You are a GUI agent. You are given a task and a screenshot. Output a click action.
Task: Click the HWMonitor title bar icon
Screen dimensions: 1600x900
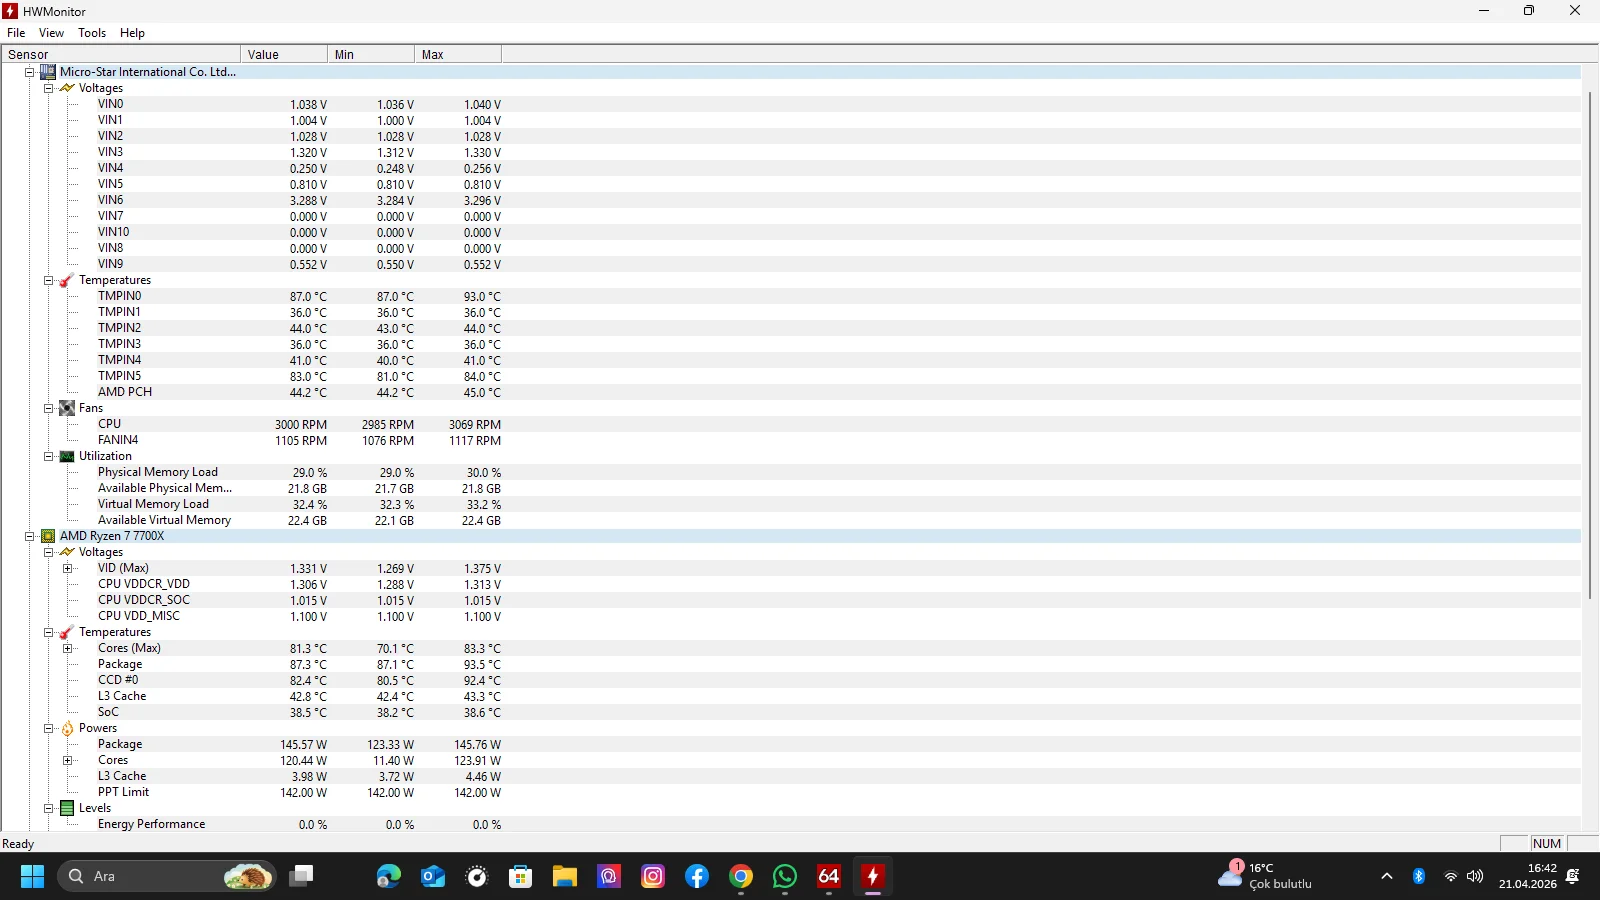click(x=10, y=11)
